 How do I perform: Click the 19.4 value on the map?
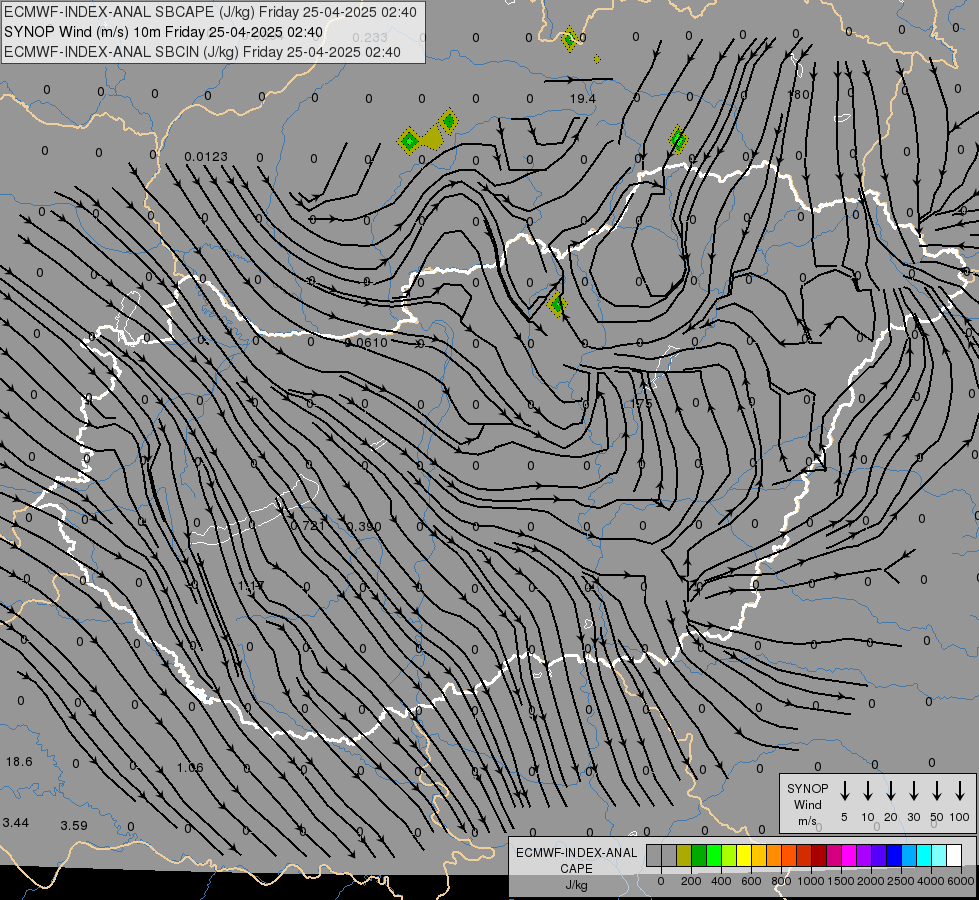[583, 99]
